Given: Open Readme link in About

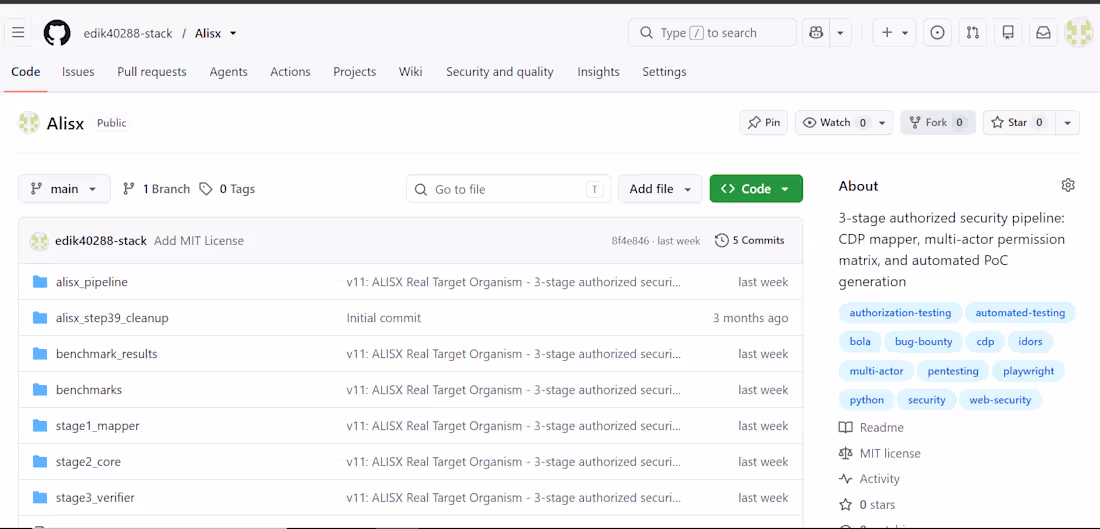Looking at the screenshot, I should 871,427.
